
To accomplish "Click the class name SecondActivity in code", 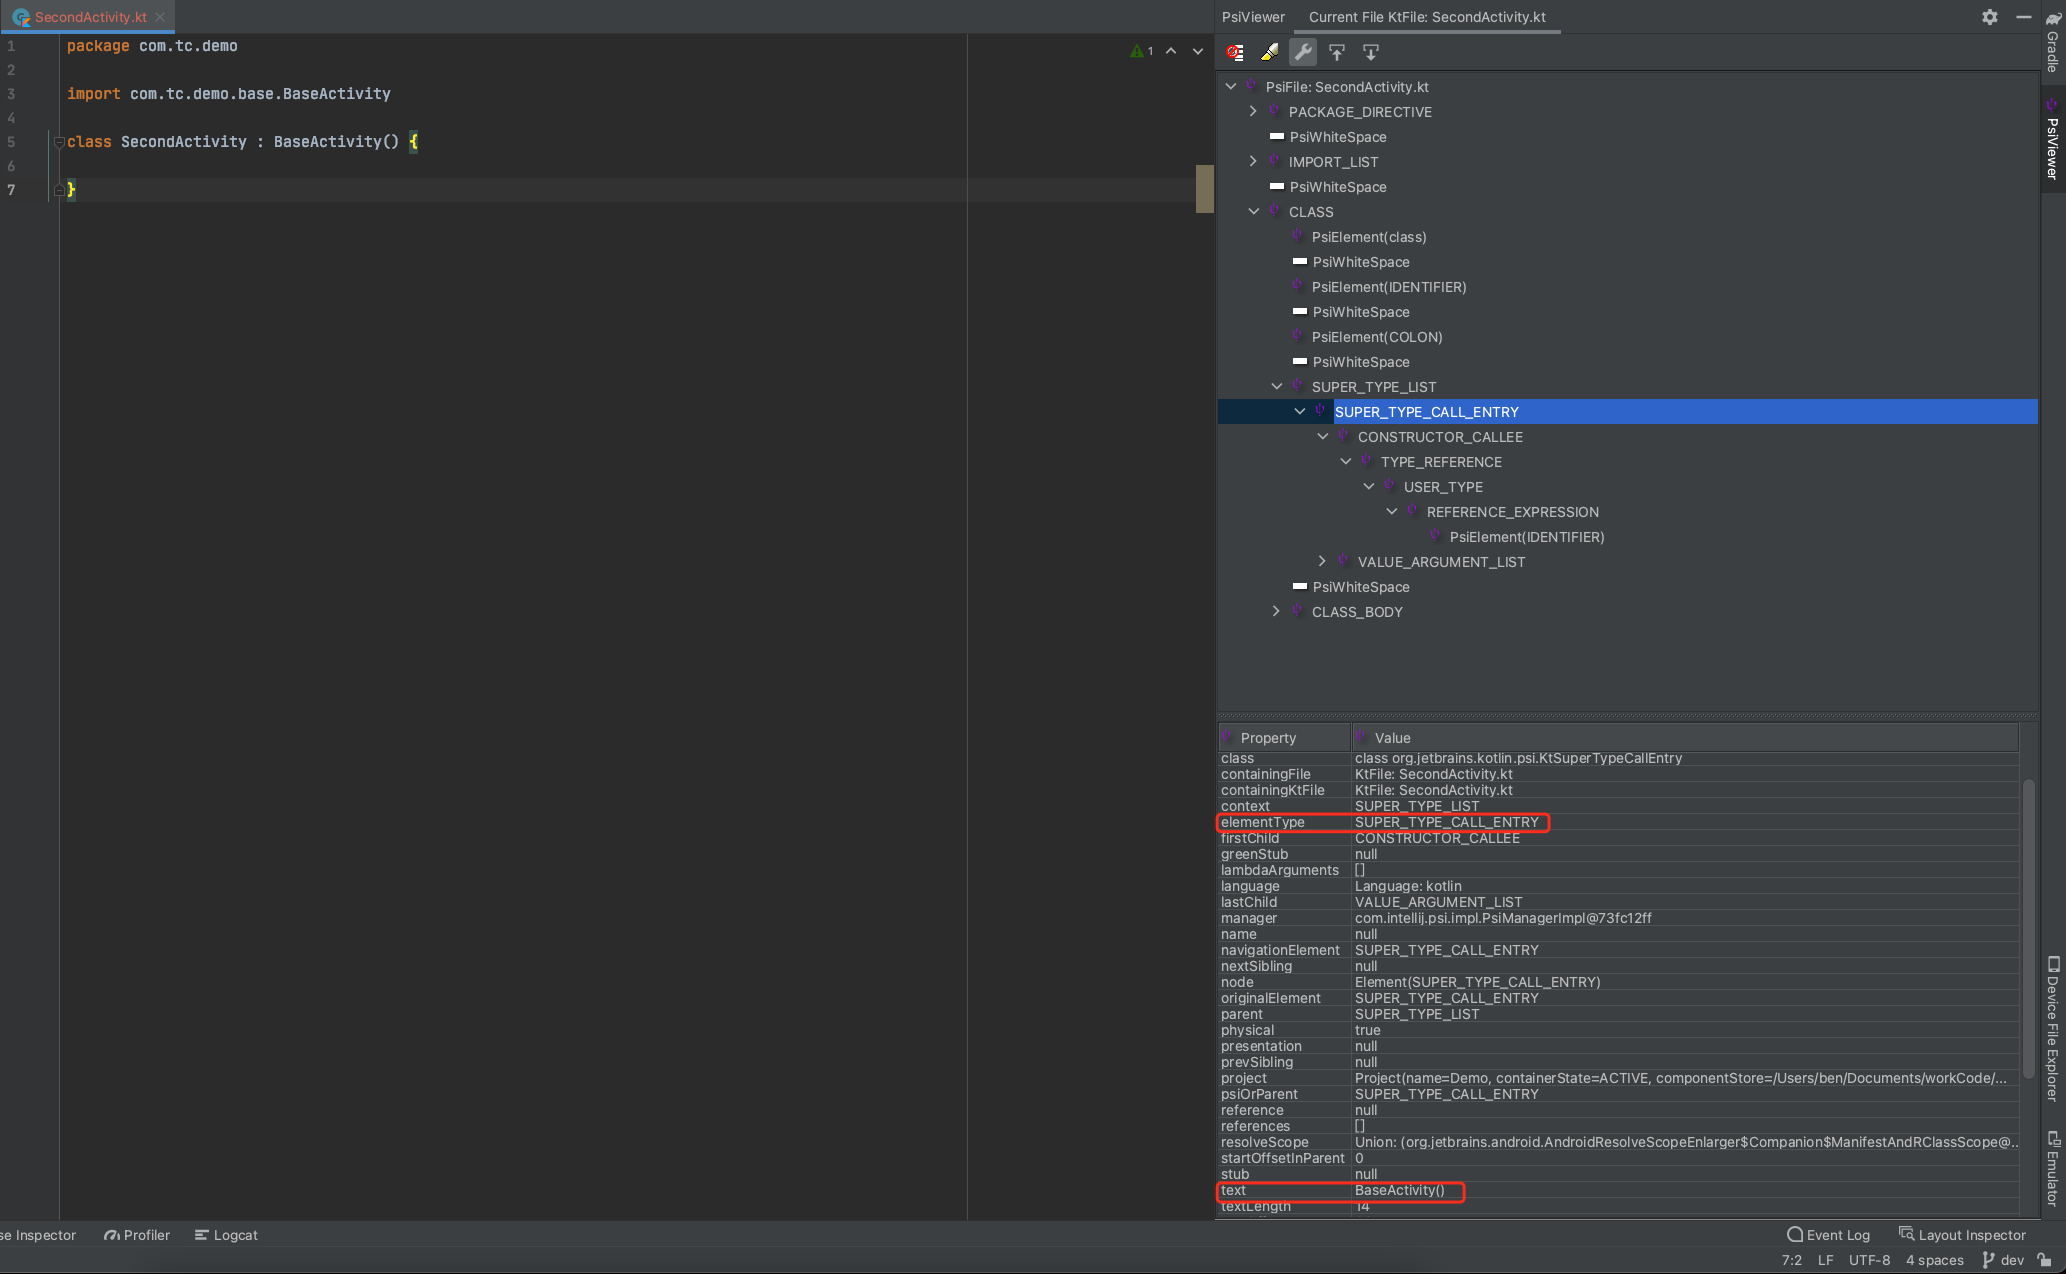I will [x=184, y=142].
